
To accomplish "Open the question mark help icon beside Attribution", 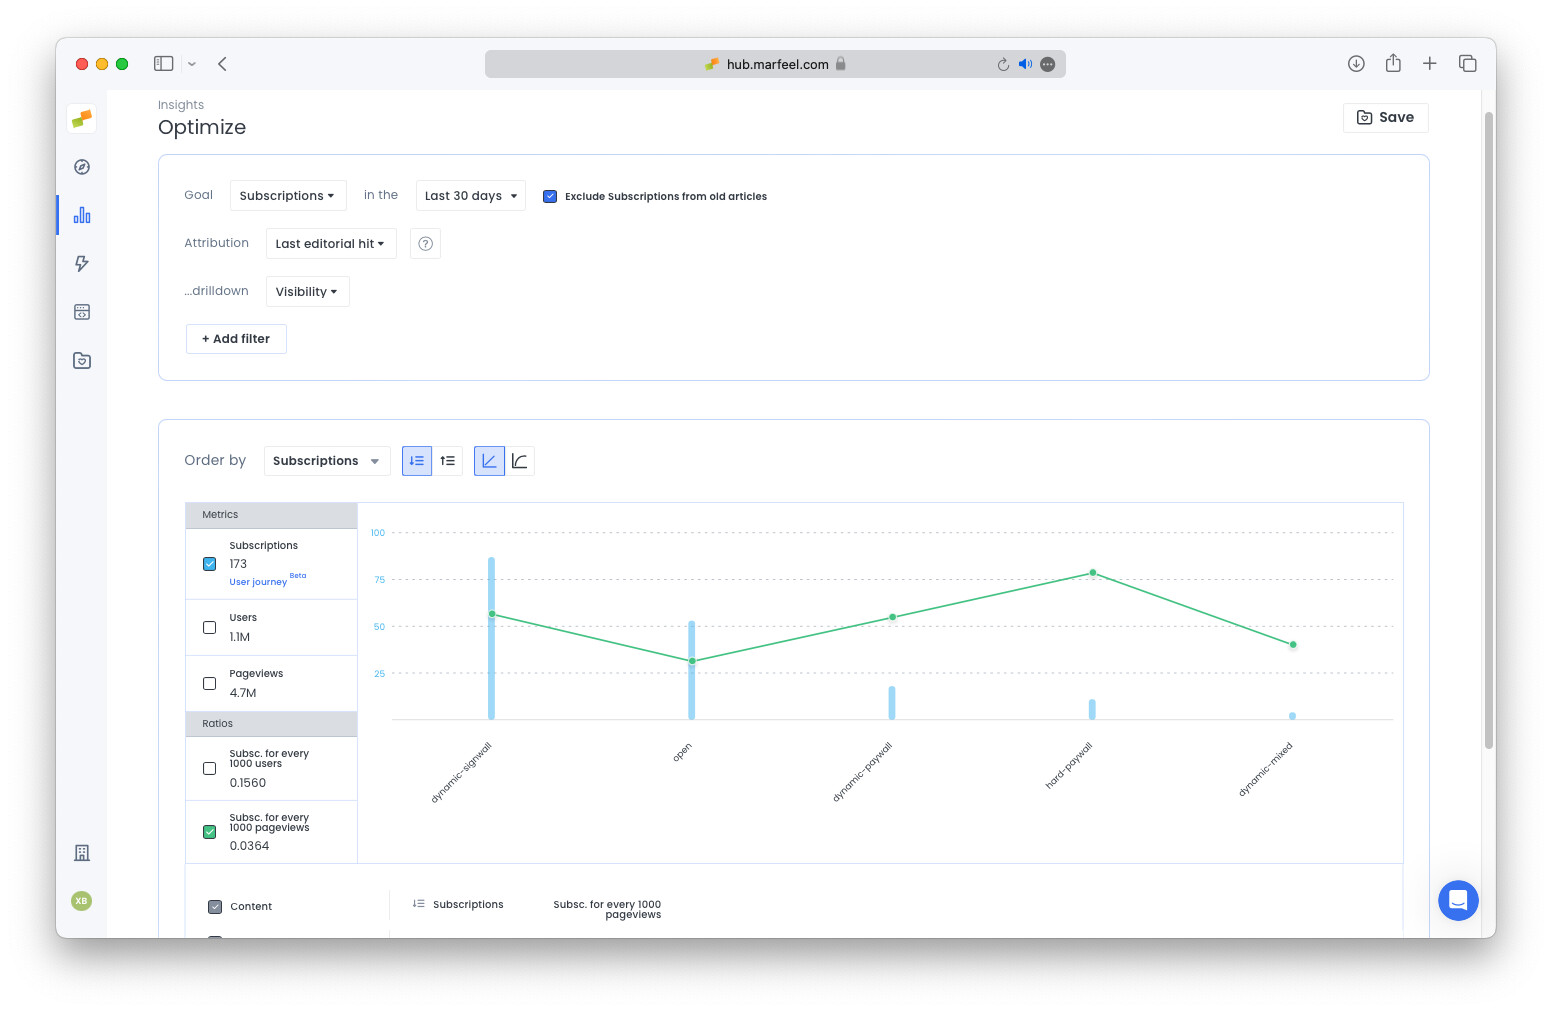I will click(425, 243).
